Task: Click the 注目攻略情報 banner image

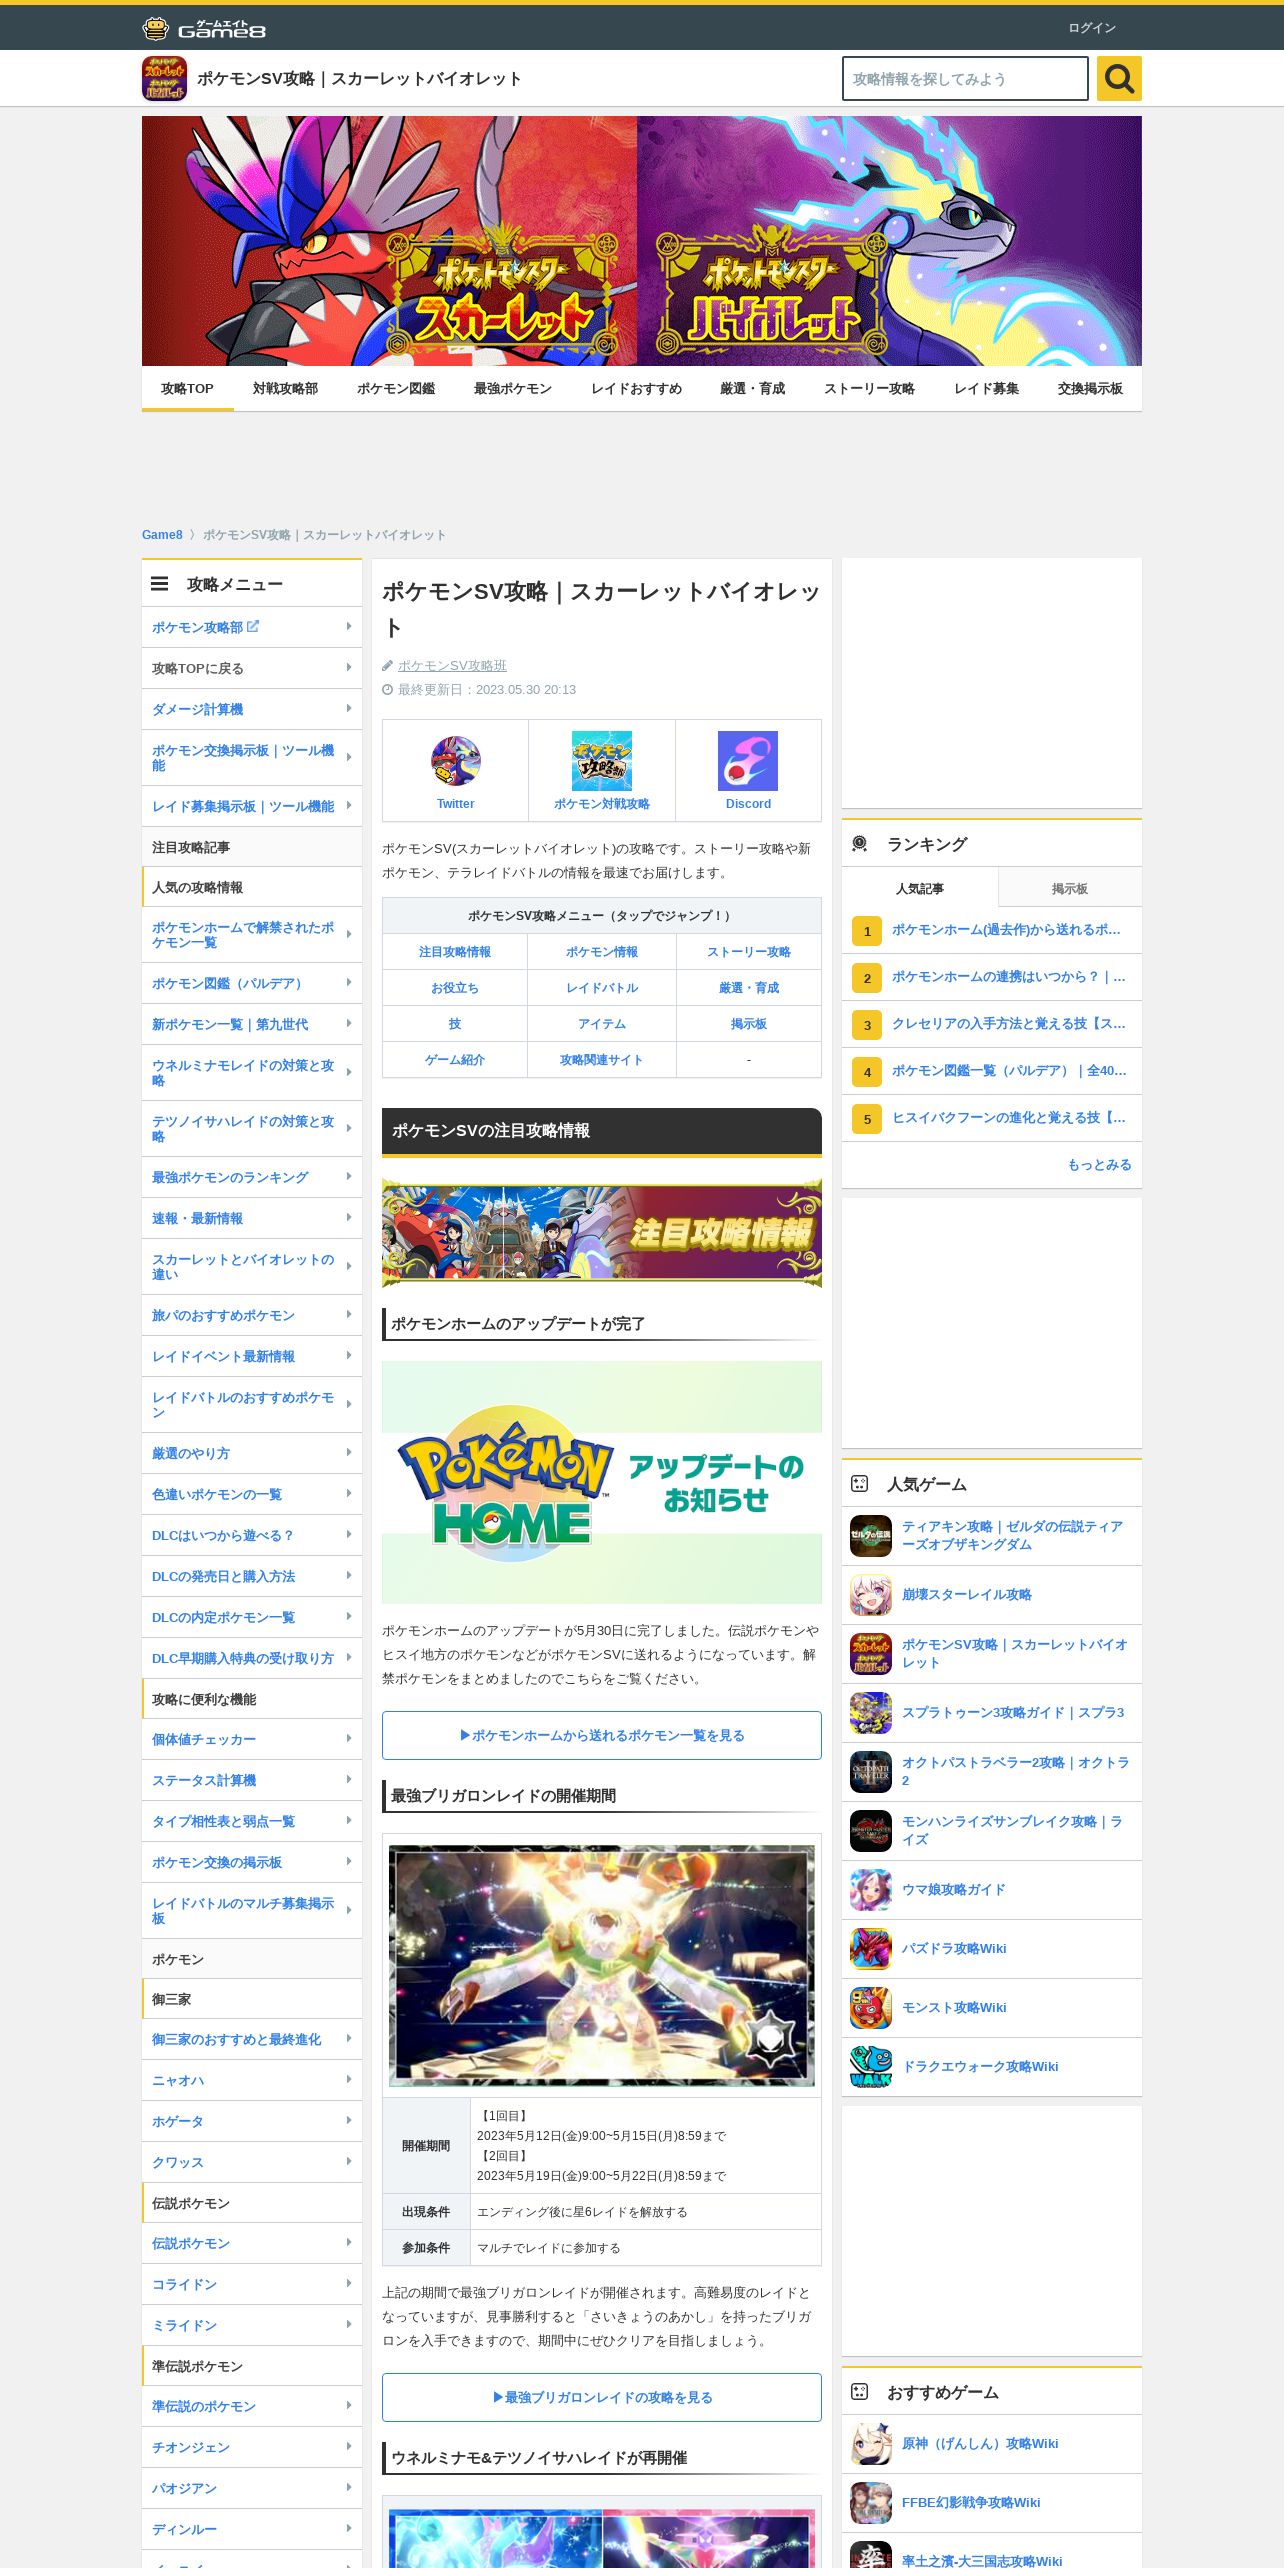Action: [602, 1233]
